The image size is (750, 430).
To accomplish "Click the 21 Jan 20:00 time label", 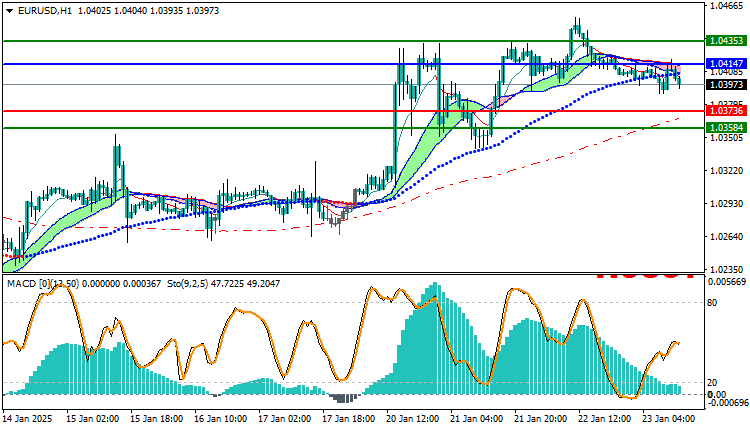I will (541, 419).
